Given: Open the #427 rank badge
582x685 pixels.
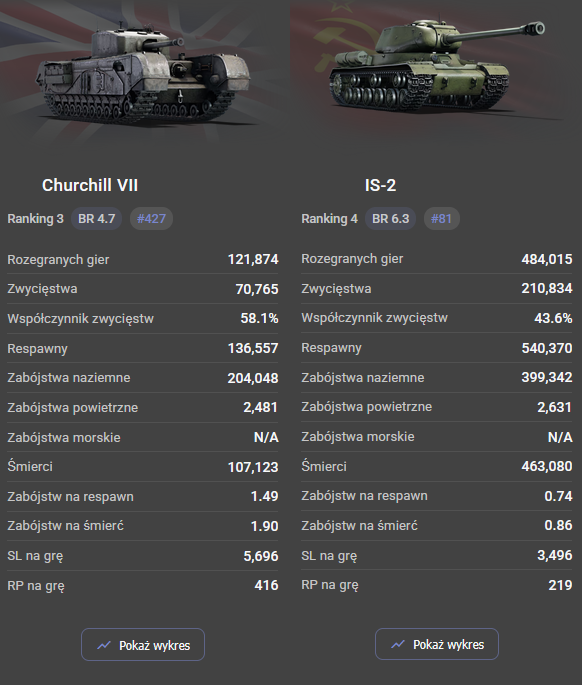Looking at the screenshot, I should (x=151, y=218).
